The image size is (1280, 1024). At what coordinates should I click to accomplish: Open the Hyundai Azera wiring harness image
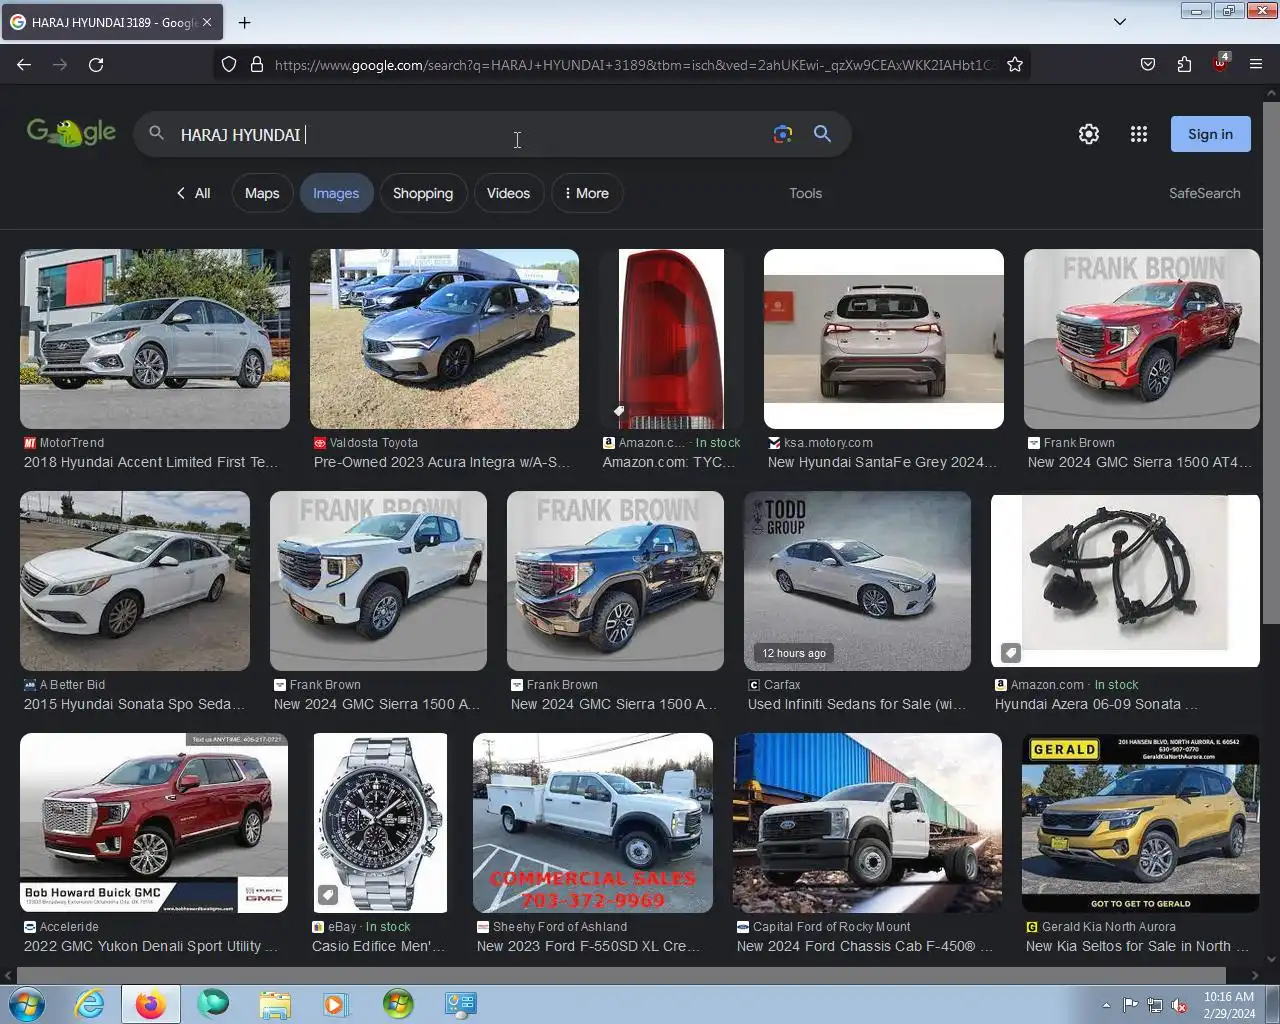click(1125, 581)
